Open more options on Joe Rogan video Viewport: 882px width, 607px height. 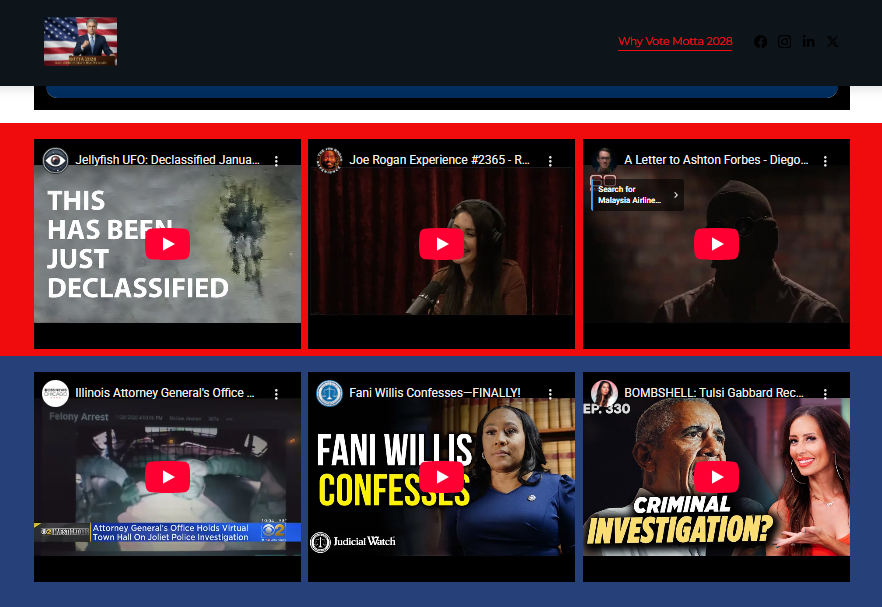click(550, 161)
